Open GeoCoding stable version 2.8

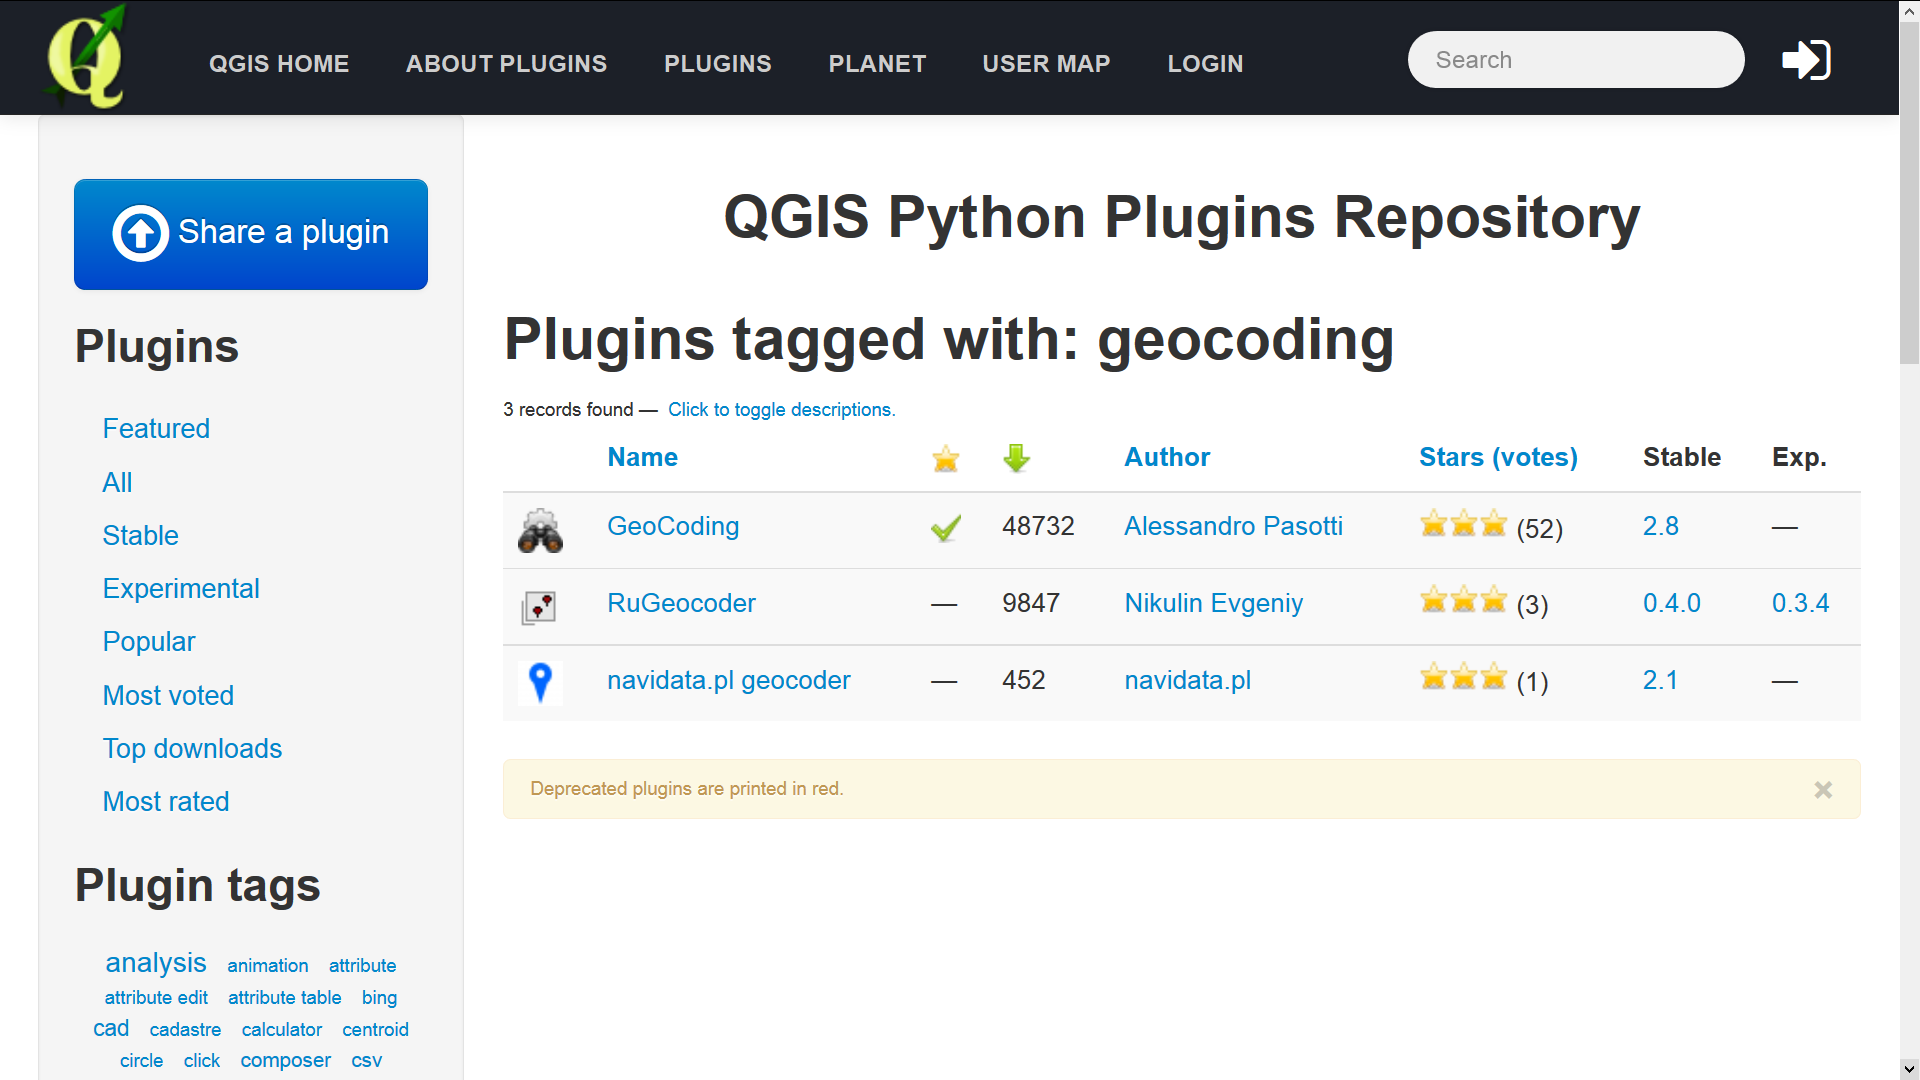coord(1660,527)
